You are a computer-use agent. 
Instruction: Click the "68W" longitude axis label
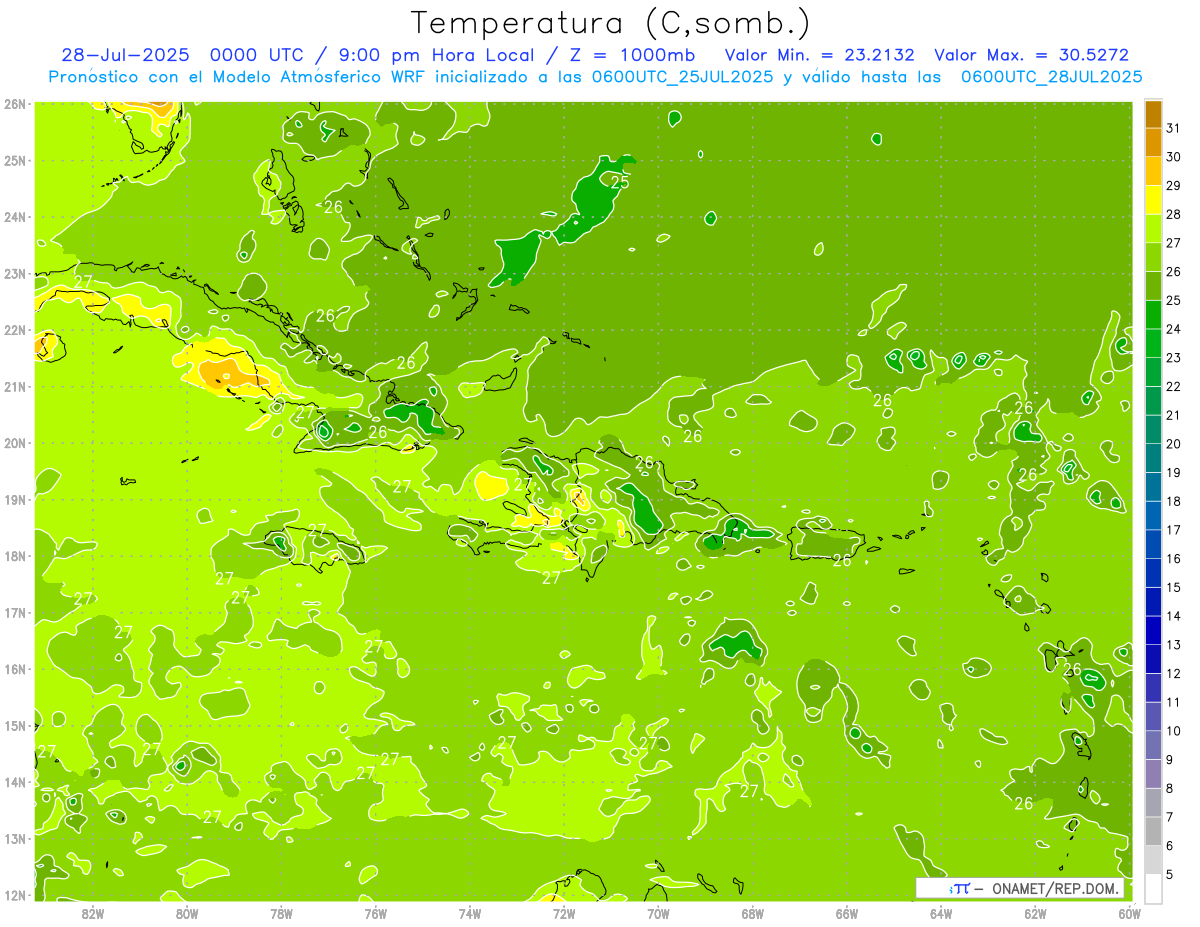[x=753, y=912]
